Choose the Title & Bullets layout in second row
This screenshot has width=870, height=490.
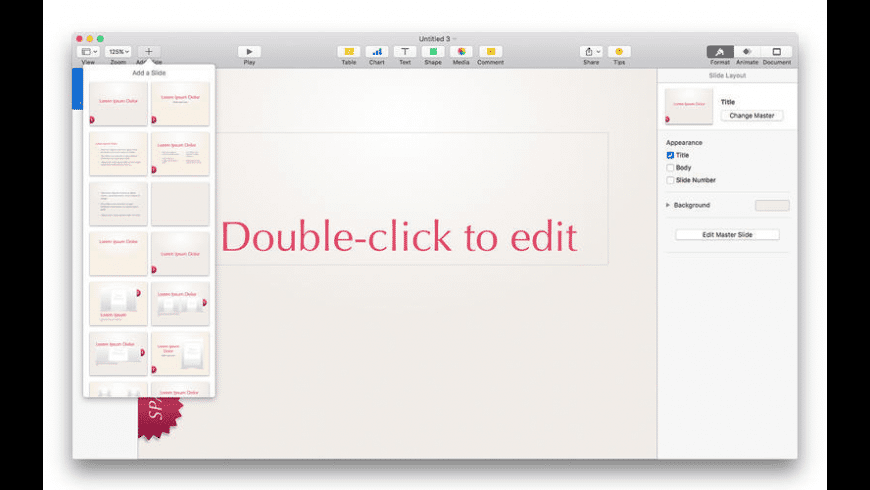[x=118, y=154]
